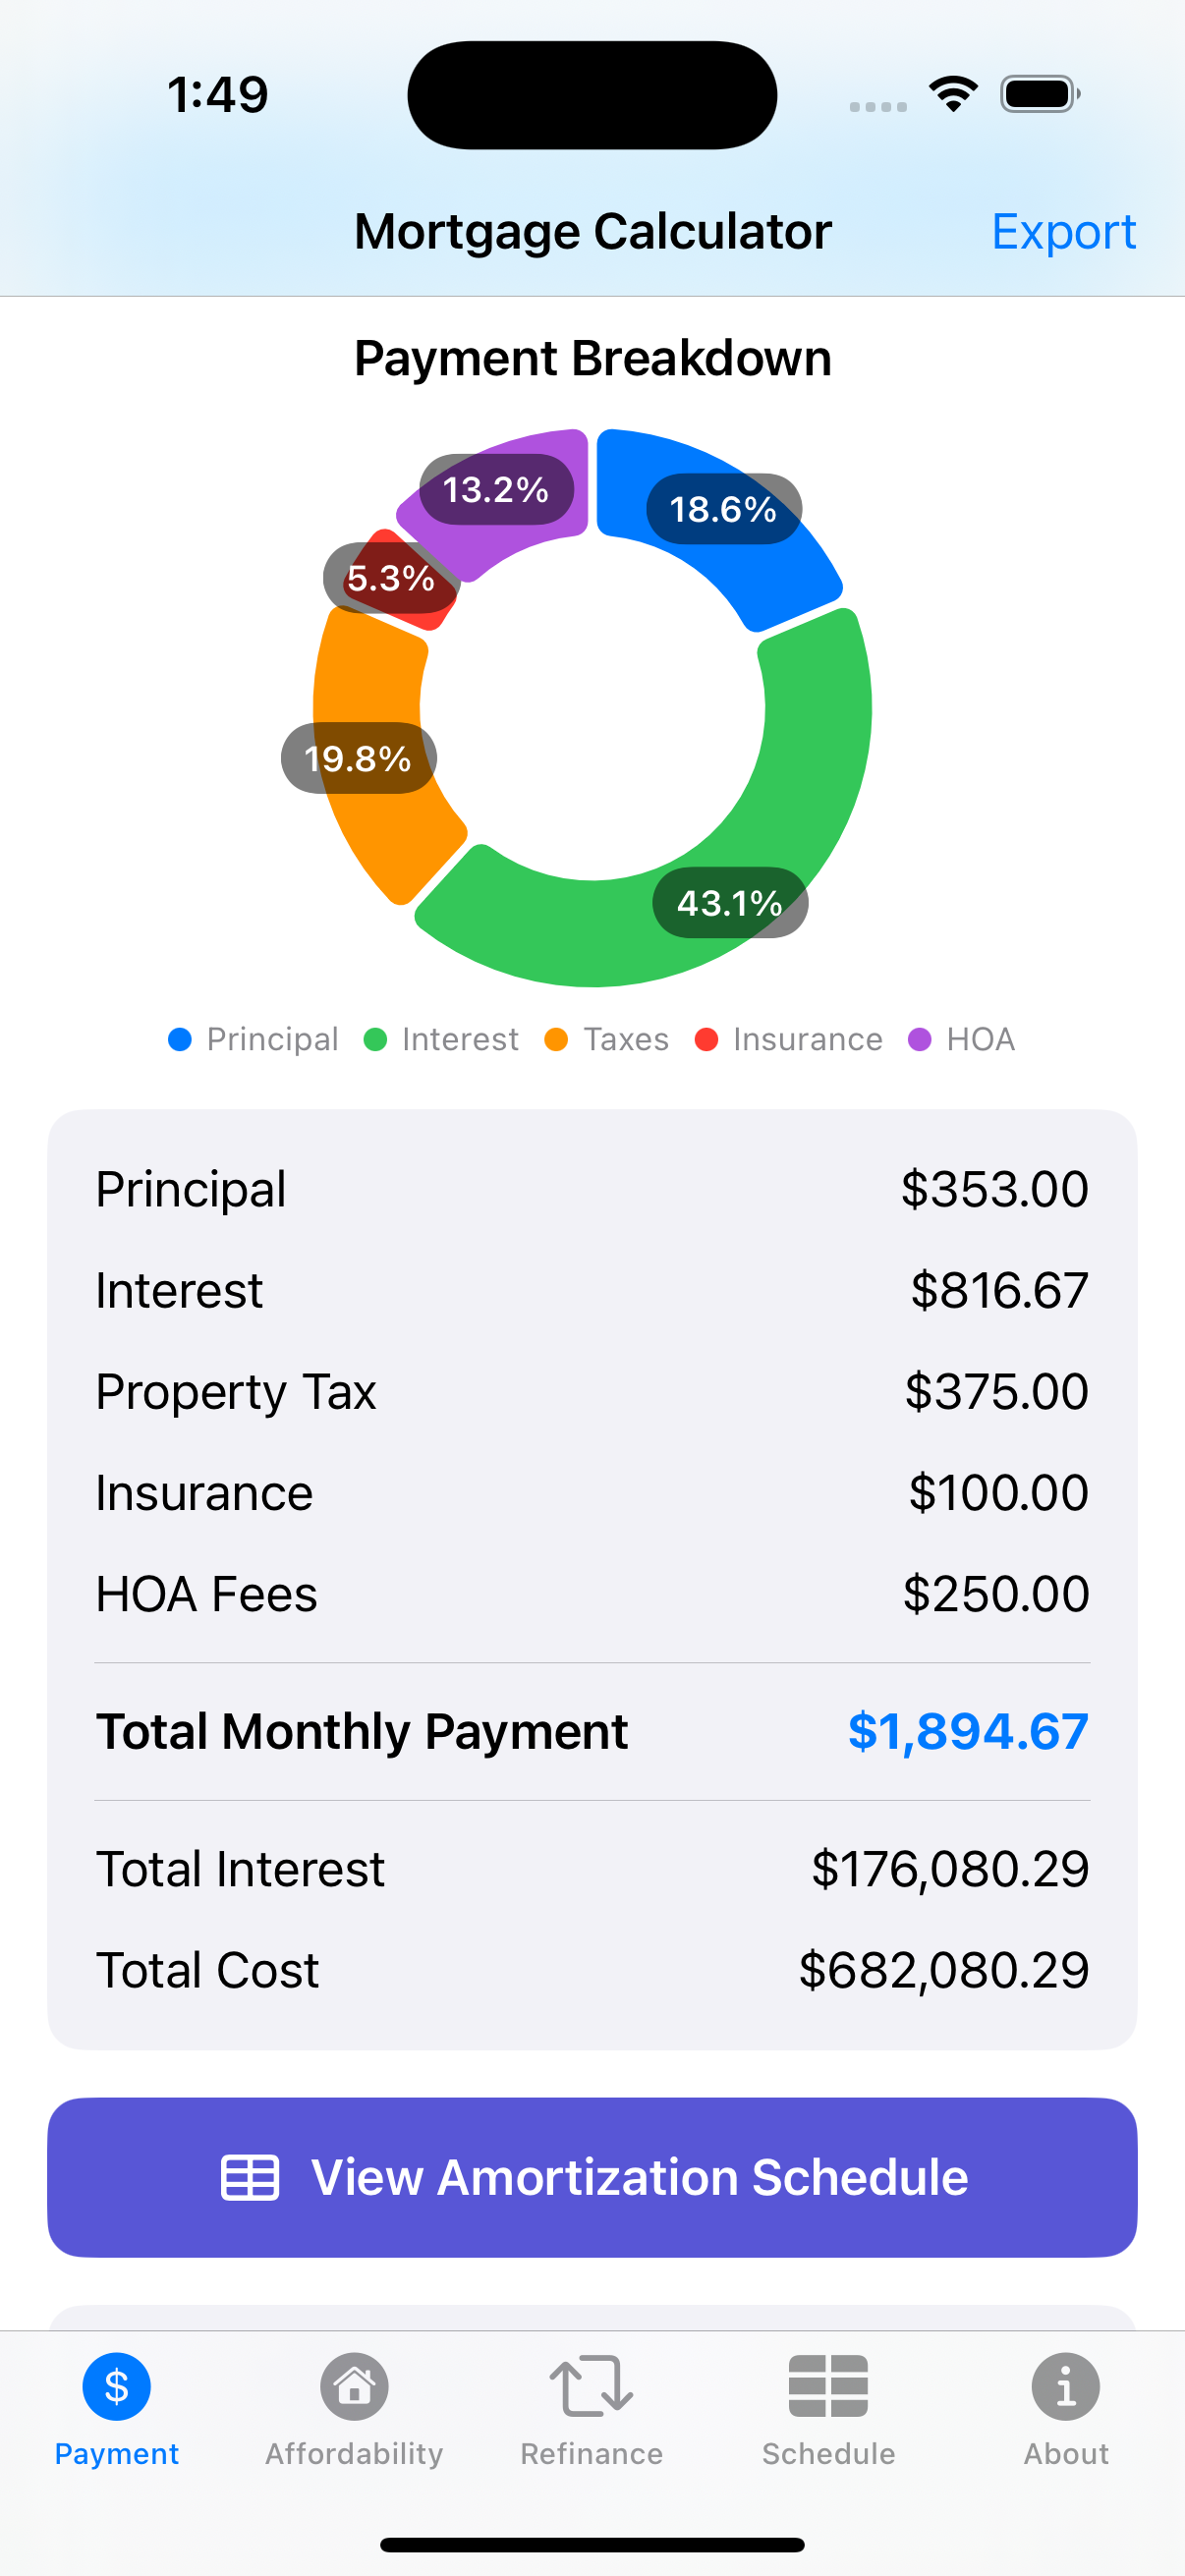Switch to the Affordability tab label
This screenshot has width=1185, height=2576.
pos(354,2454)
